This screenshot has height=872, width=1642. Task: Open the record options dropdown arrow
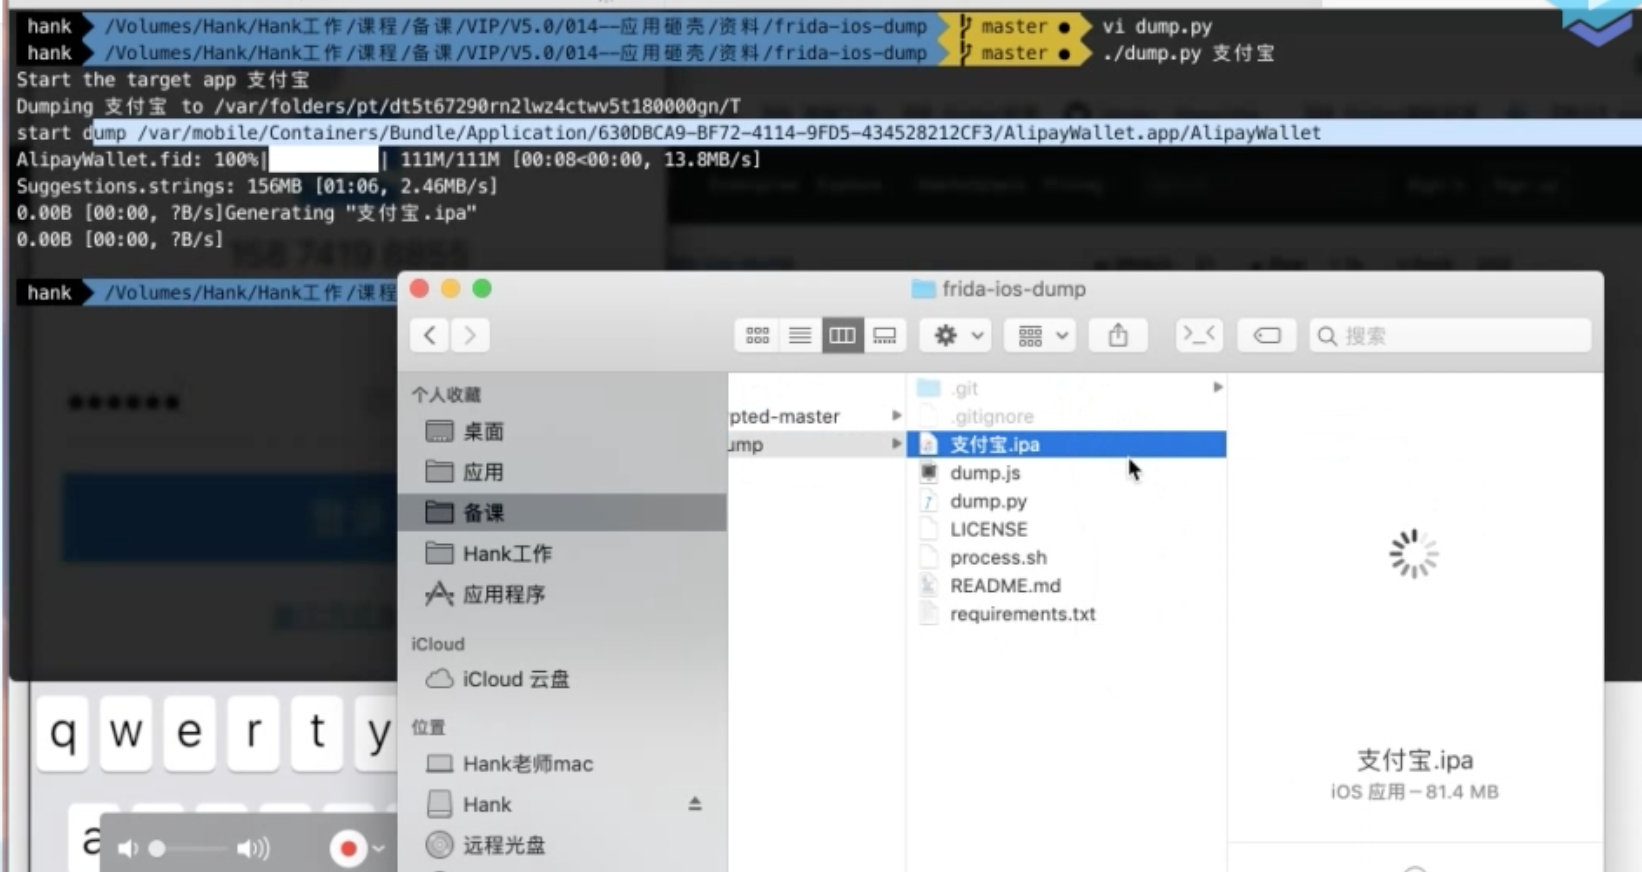(x=379, y=849)
